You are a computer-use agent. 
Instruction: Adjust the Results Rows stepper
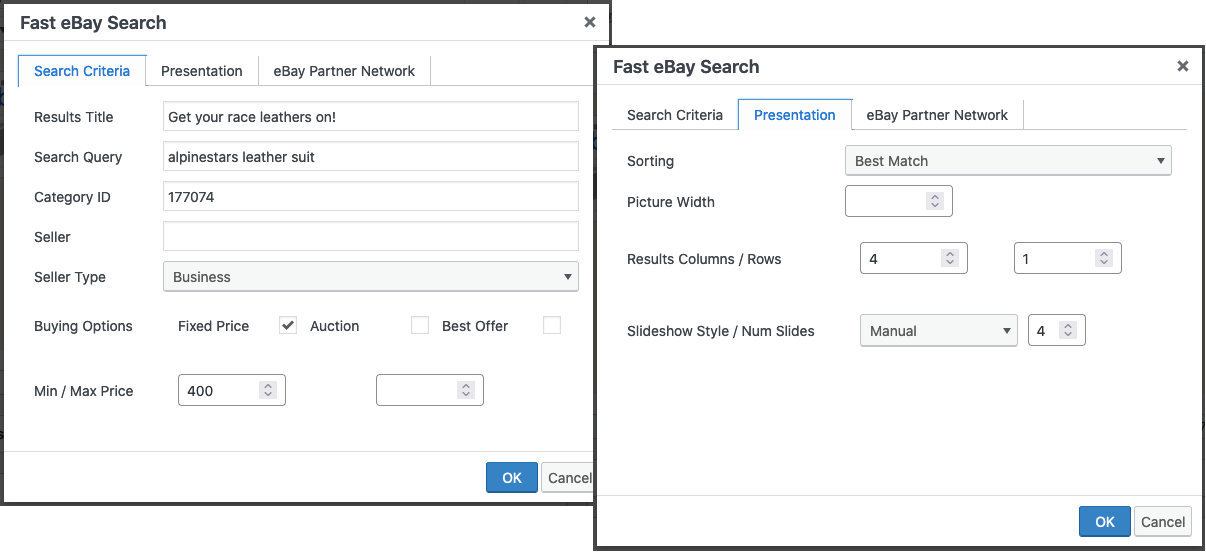[x=1103, y=258]
